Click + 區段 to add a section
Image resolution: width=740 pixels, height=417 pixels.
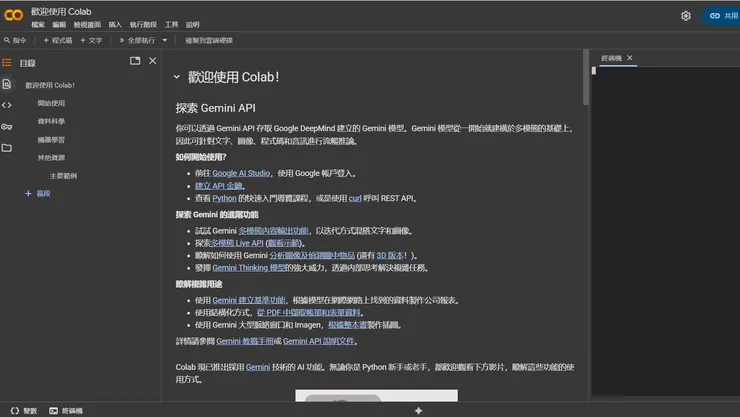[x=38, y=193]
